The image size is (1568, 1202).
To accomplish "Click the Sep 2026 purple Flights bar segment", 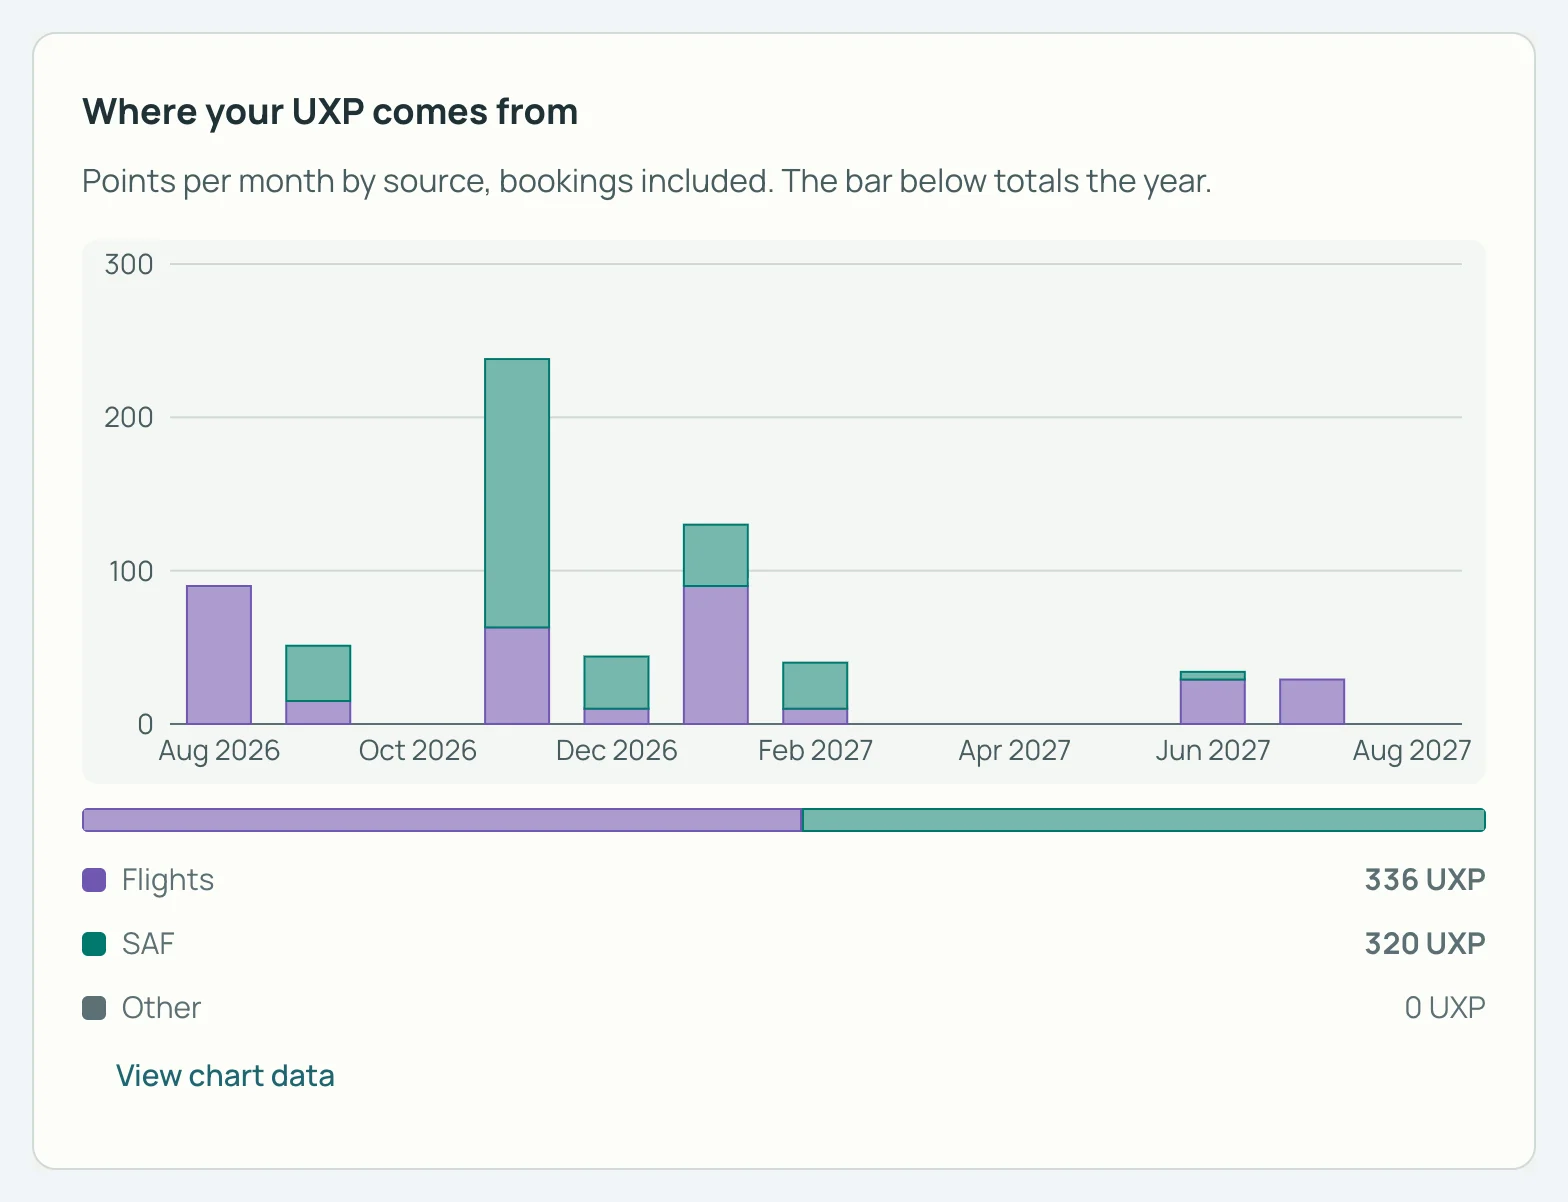I will (318, 712).
